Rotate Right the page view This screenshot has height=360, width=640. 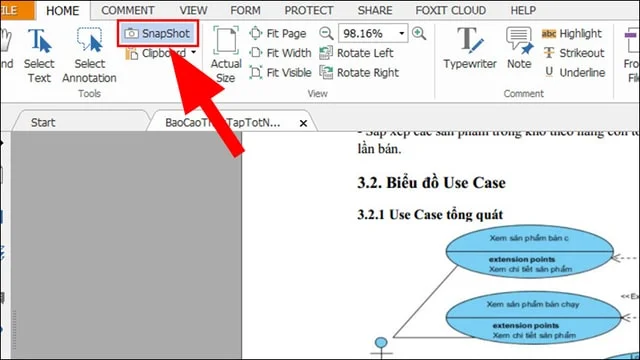tap(359, 73)
